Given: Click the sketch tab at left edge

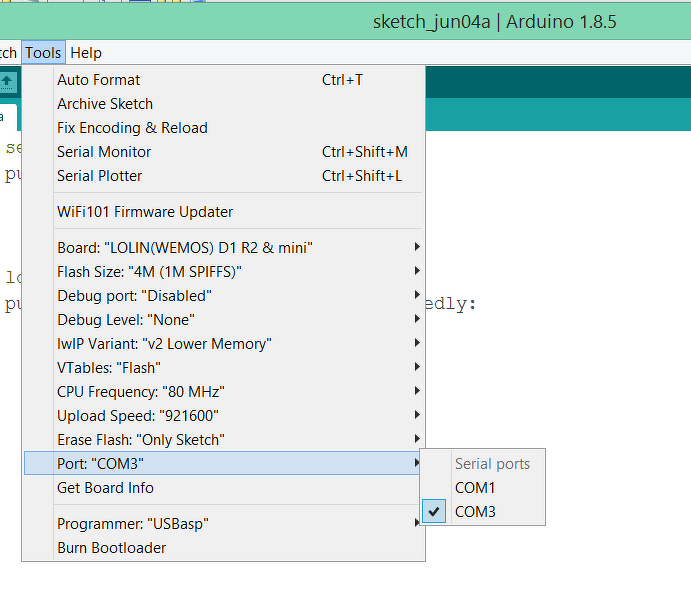Looking at the screenshot, I should [8, 117].
